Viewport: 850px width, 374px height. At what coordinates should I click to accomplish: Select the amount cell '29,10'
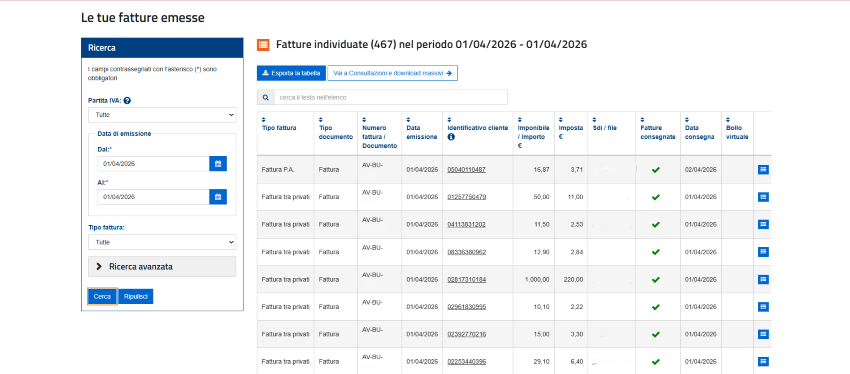click(x=534, y=362)
